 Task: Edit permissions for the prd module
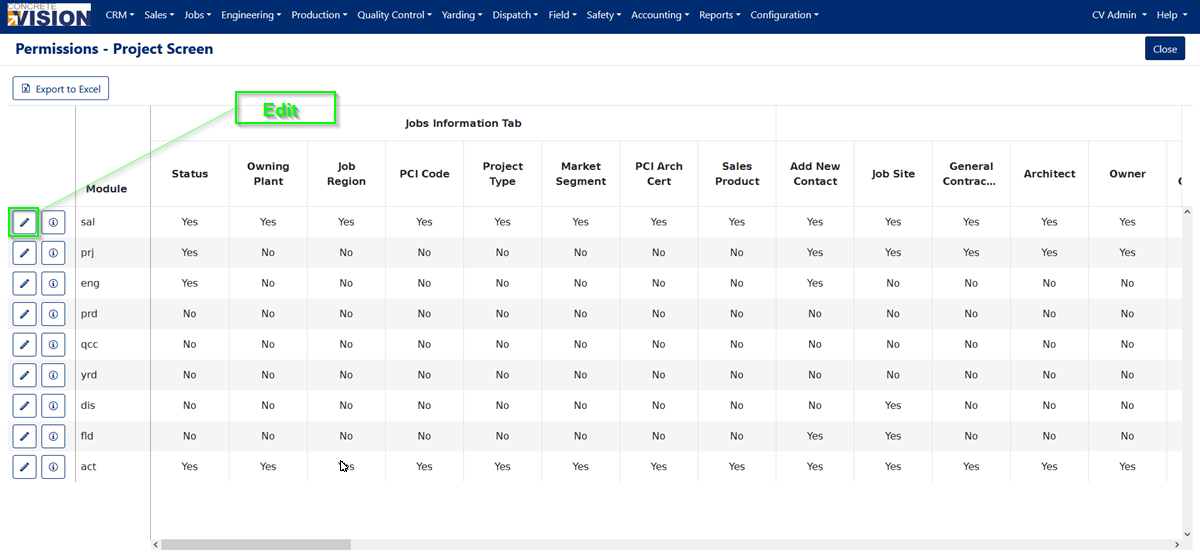pyautogui.click(x=25, y=314)
